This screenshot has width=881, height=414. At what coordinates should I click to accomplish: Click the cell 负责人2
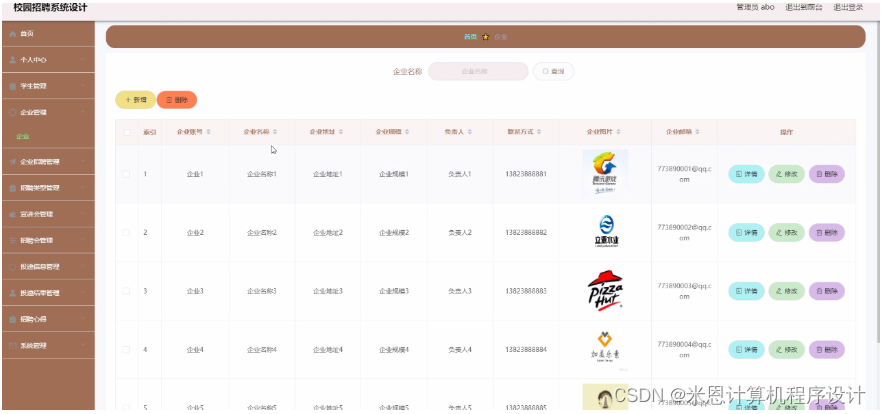[460, 233]
